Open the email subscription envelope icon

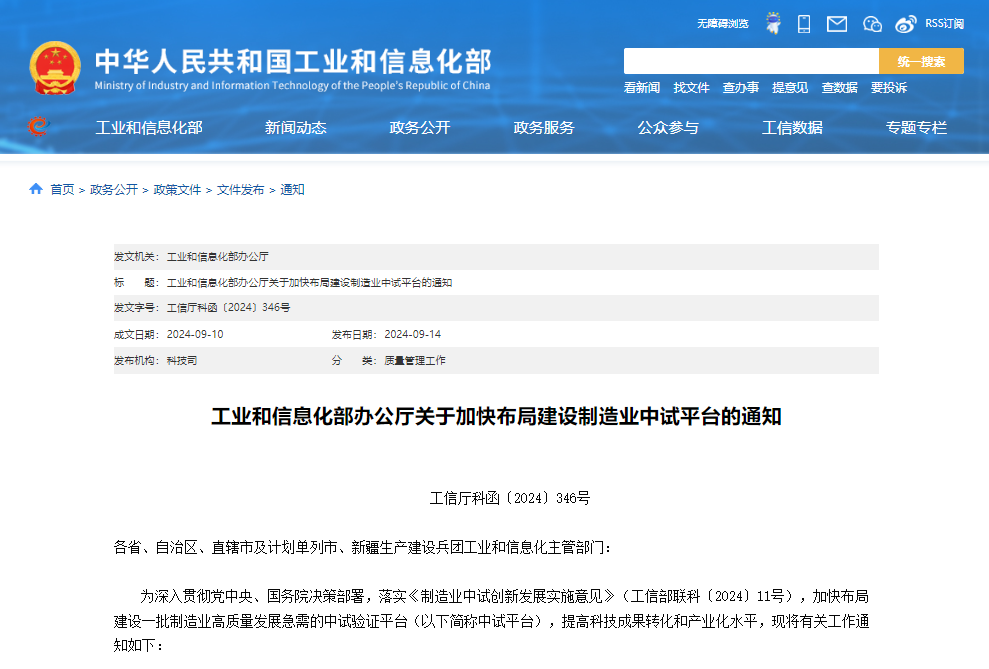coord(836,23)
